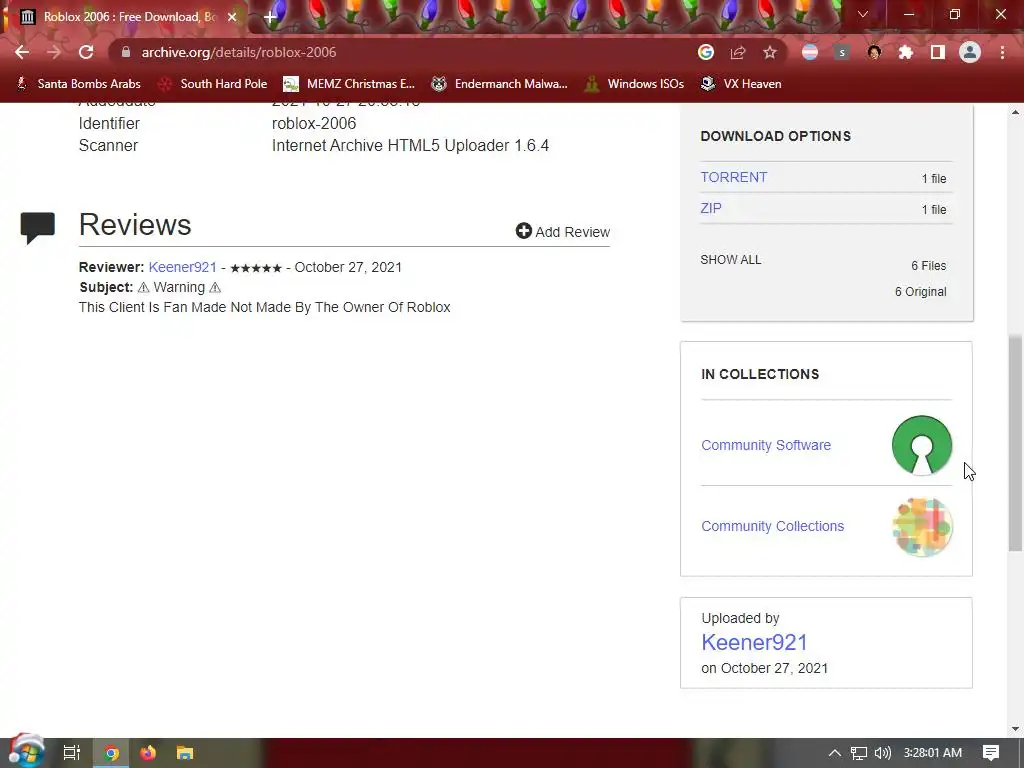This screenshot has width=1024, height=768.
Task: Click the Chrome taskbar icon
Action: [111, 753]
